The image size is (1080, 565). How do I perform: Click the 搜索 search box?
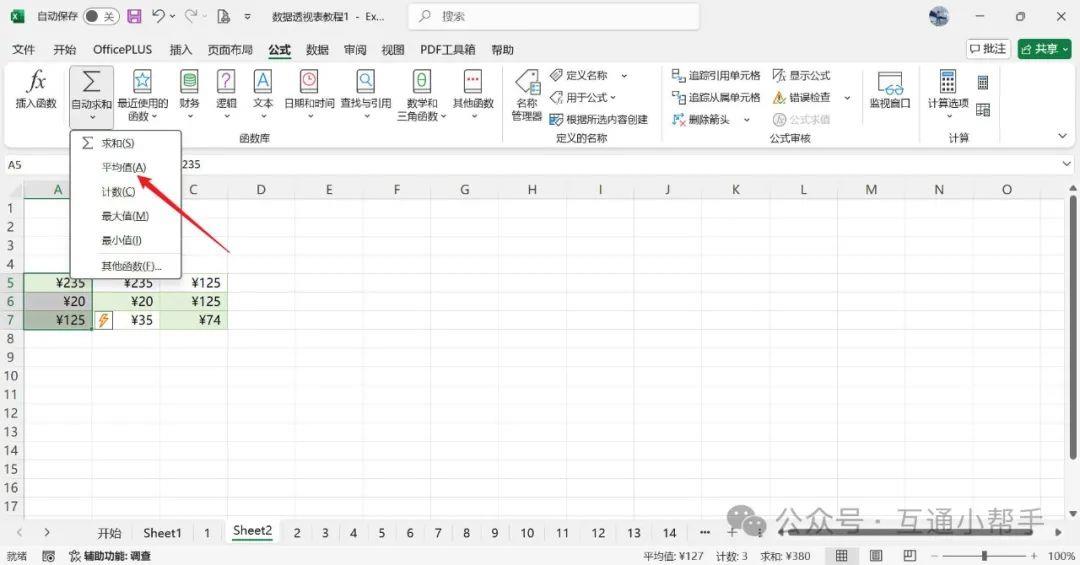point(554,17)
